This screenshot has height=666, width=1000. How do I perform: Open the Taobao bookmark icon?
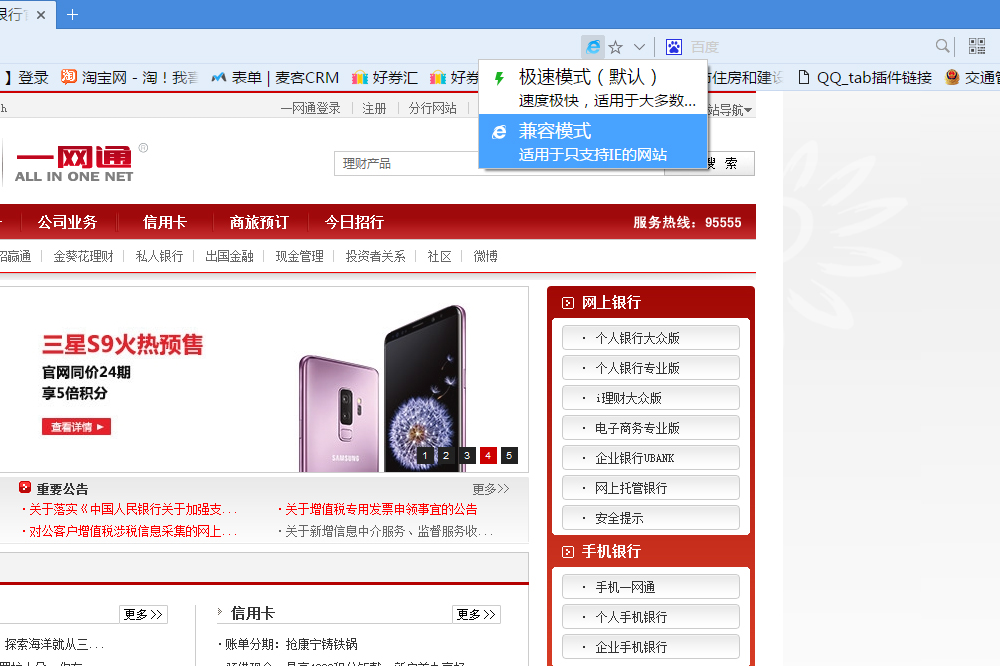[x=68, y=77]
